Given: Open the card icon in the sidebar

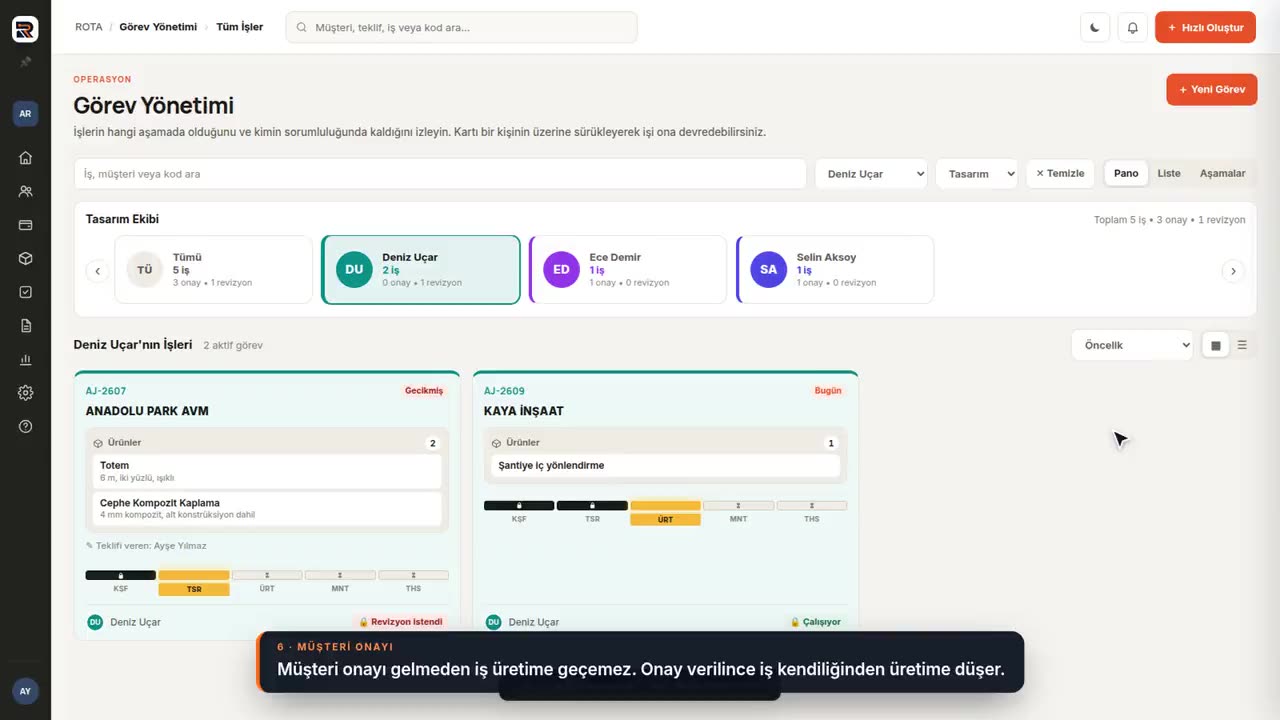Looking at the screenshot, I should click(x=25, y=225).
